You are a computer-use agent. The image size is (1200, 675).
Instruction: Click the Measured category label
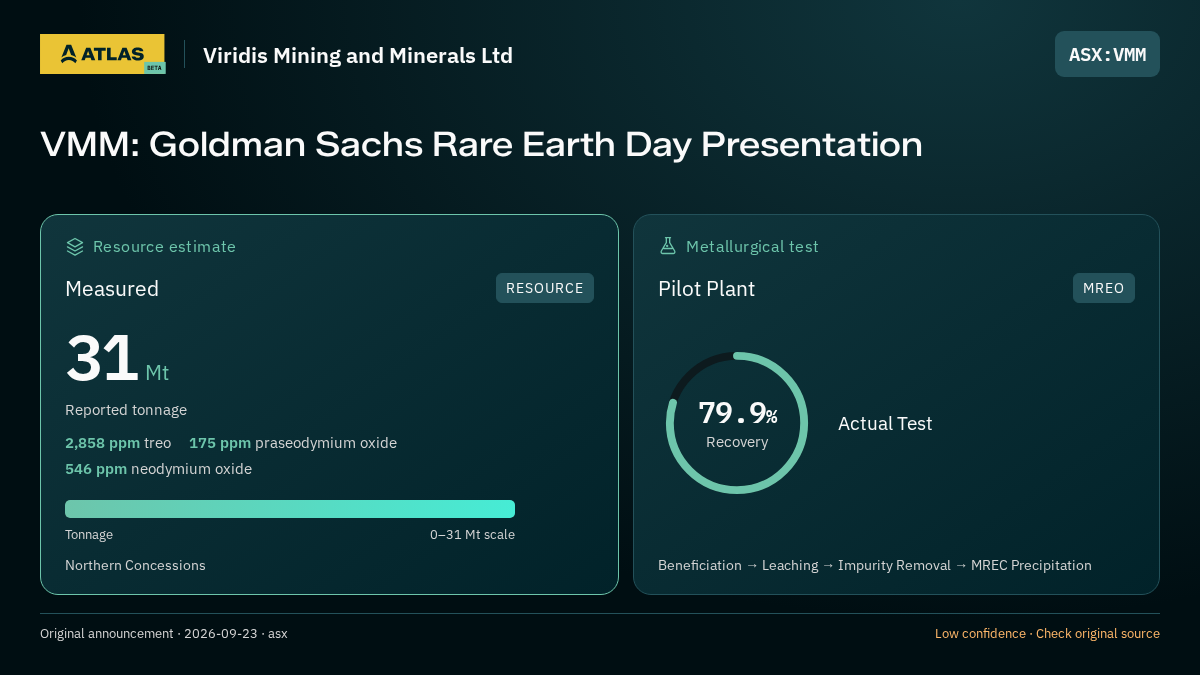click(112, 289)
